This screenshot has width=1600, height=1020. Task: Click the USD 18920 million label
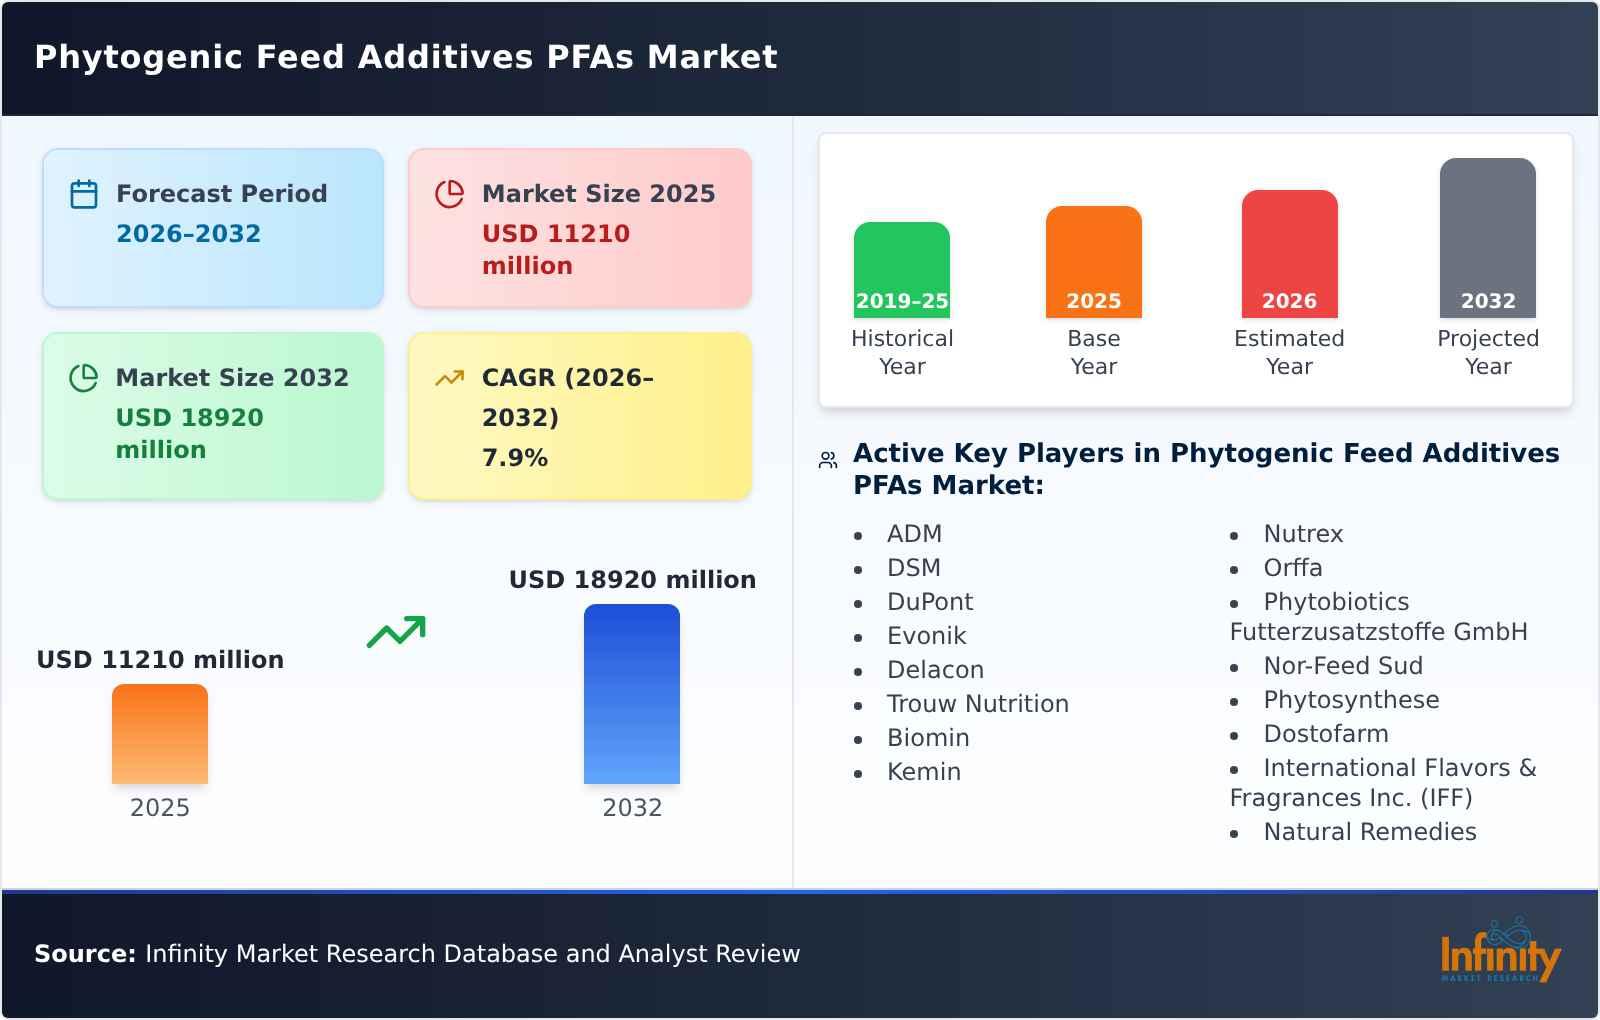tap(632, 579)
